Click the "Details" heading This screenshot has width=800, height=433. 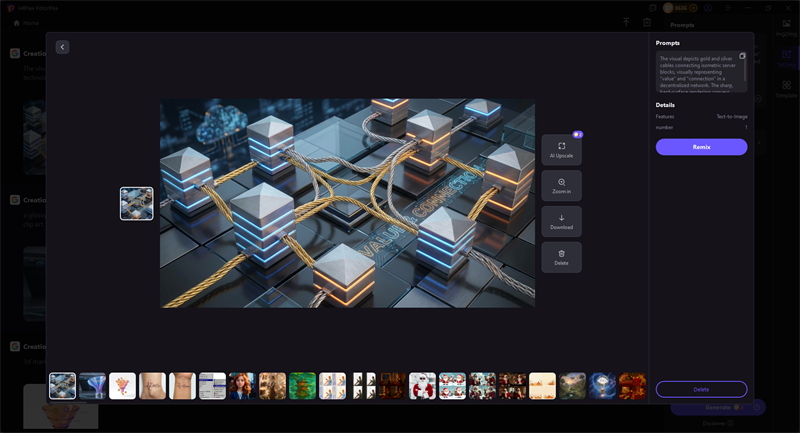tap(665, 105)
